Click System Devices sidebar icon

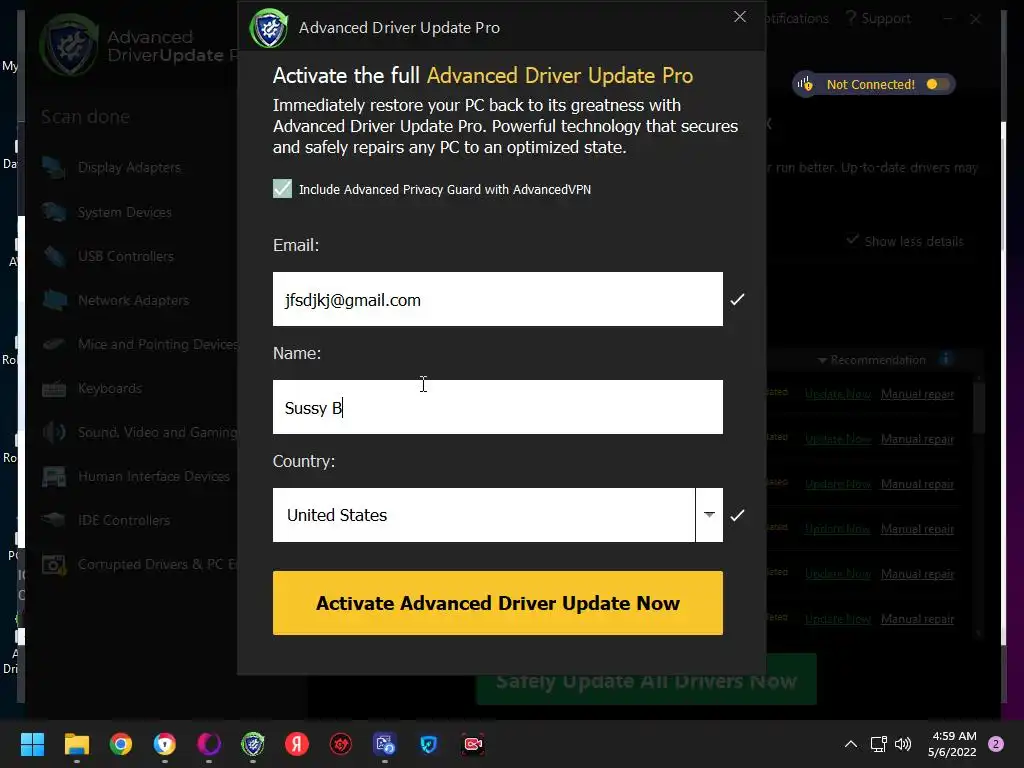point(54,212)
